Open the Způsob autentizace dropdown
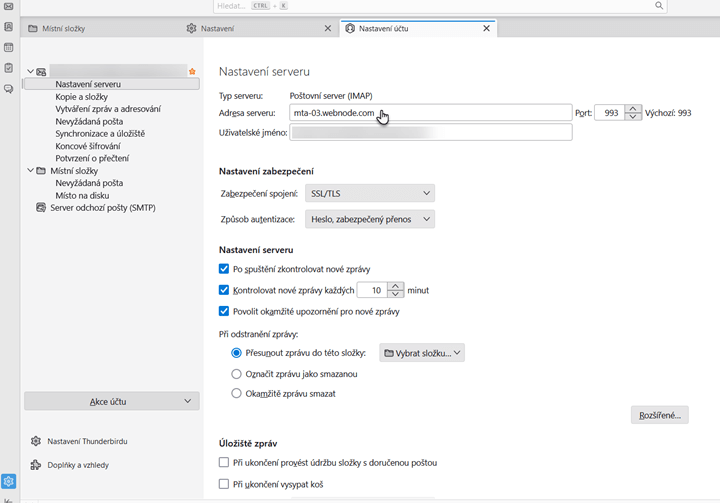This screenshot has width=720, height=504. point(370,219)
